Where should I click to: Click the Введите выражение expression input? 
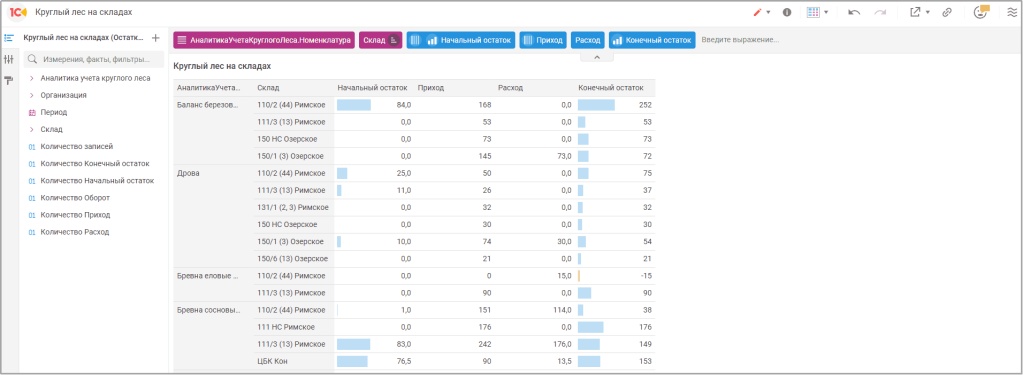click(x=740, y=40)
